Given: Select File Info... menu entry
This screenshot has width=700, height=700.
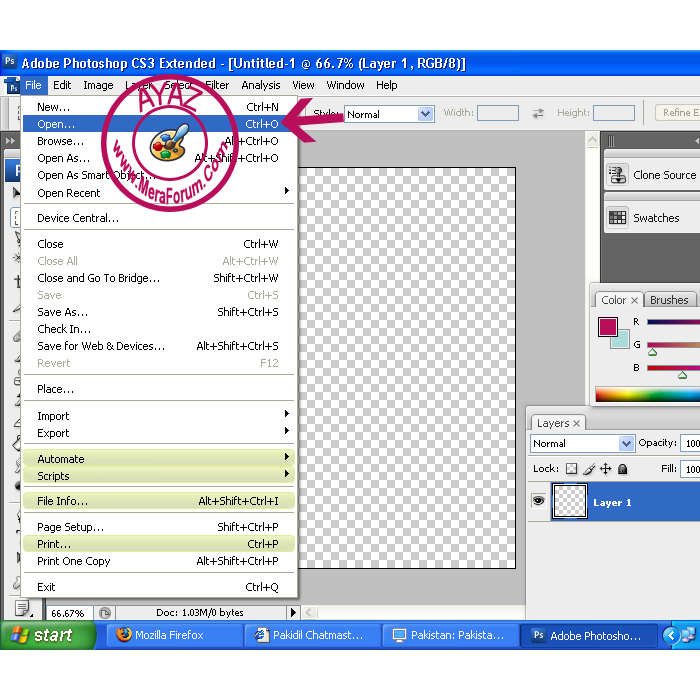Looking at the screenshot, I should click(159, 501).
